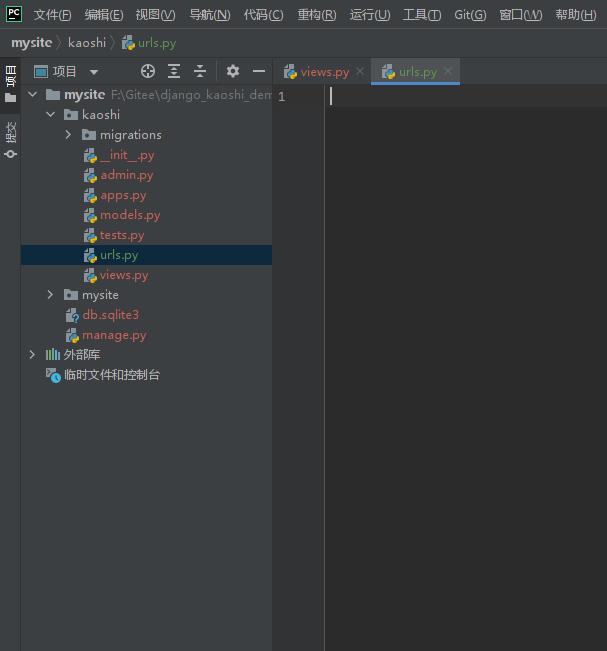Toggle the 项目 side tool window tab
This screenshot has height=651, width=607.
[x=10, y=84]
